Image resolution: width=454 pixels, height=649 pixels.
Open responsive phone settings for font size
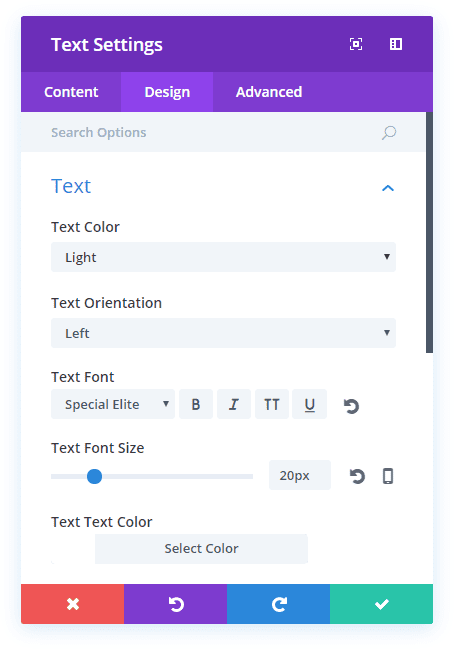(388, 476)
